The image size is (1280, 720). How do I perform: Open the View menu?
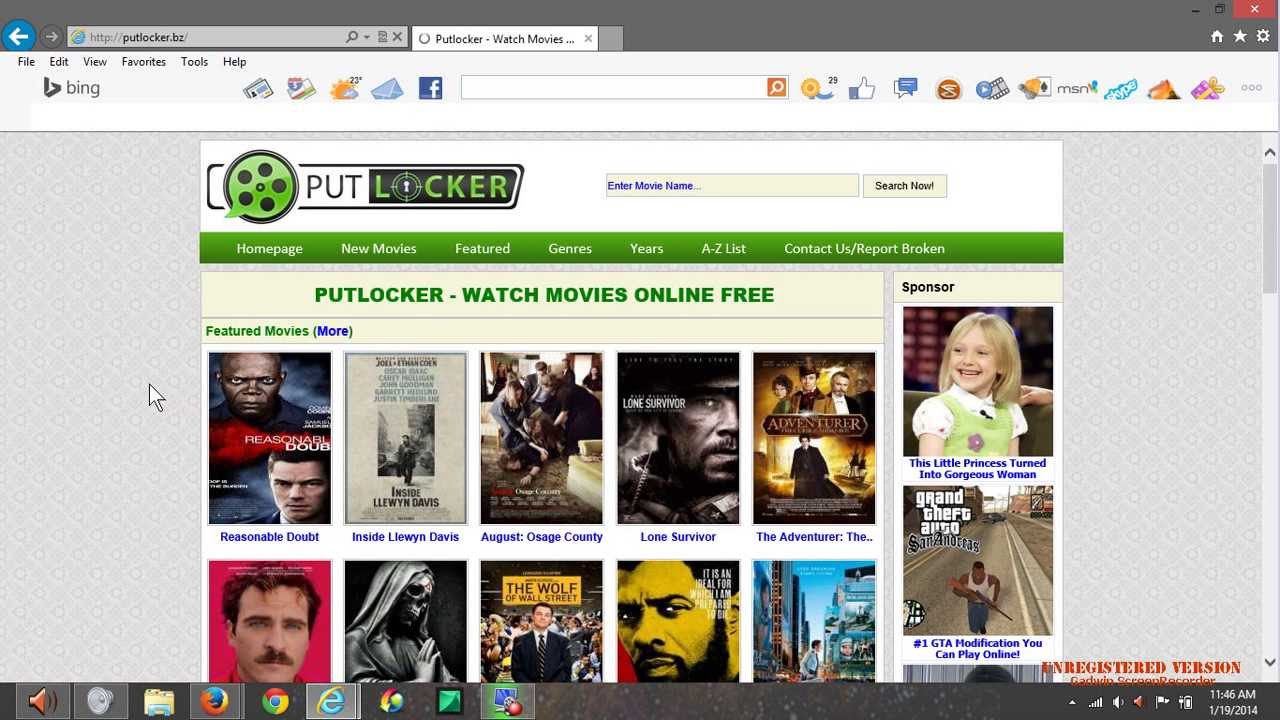click(x=95, y=62)
